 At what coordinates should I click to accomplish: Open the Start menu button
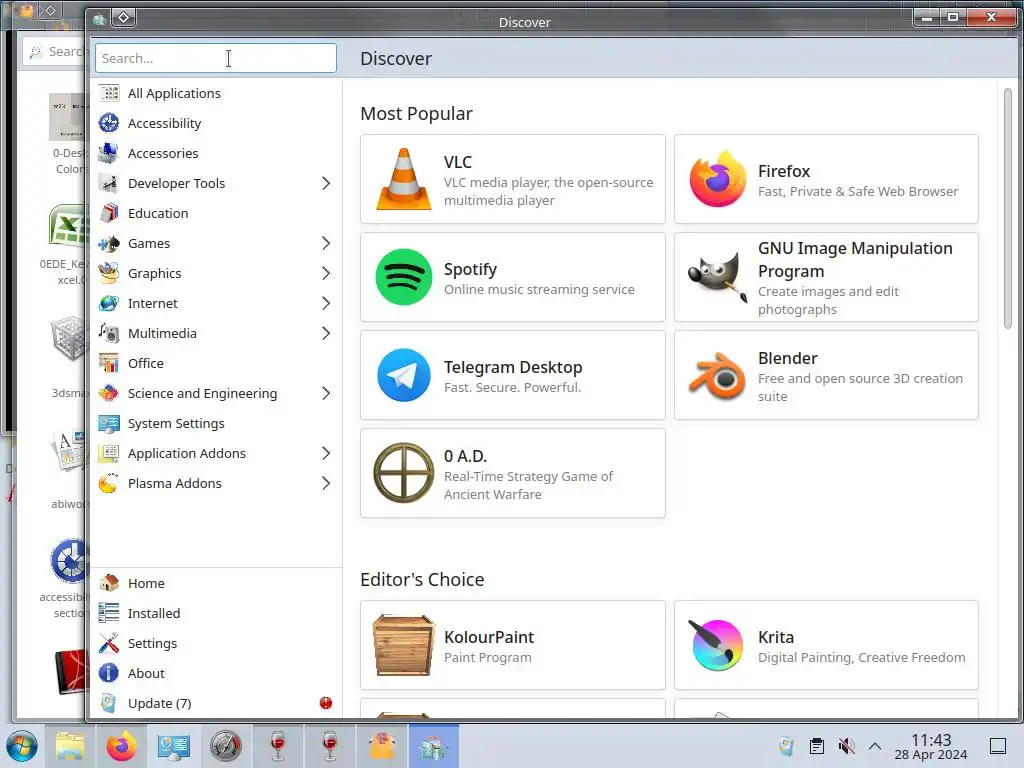(22, 746)
